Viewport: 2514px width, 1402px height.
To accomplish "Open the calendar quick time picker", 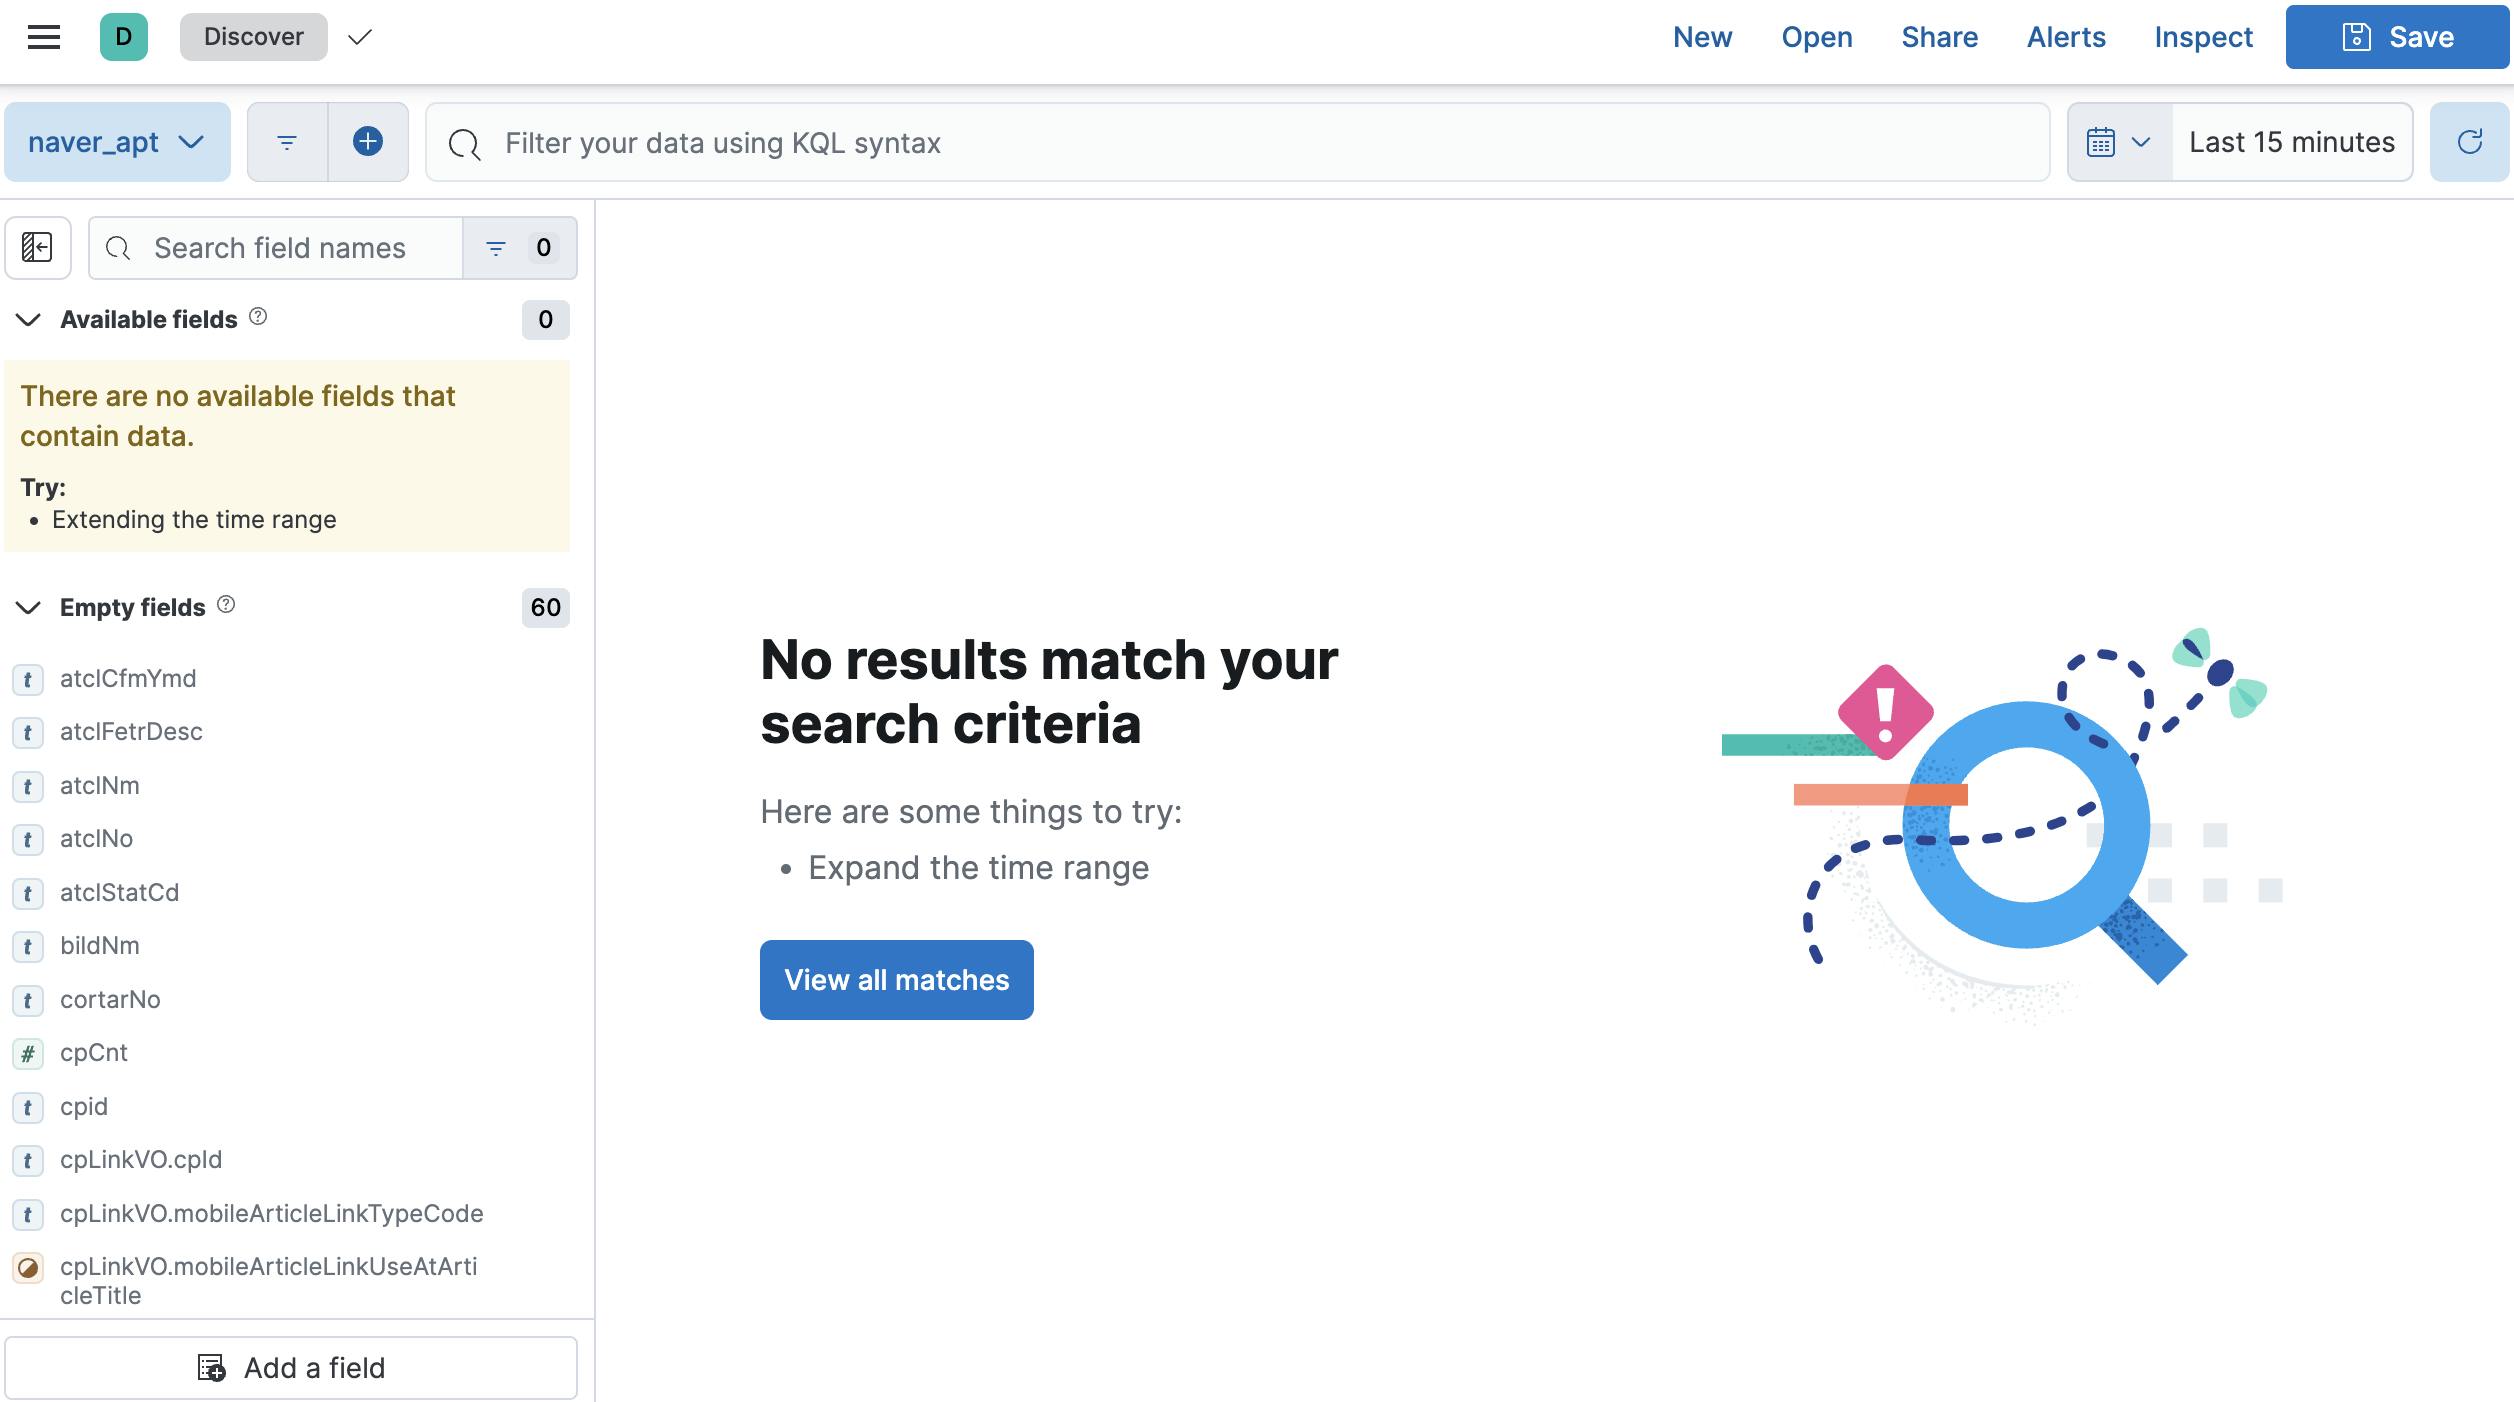I will 2119,142.
